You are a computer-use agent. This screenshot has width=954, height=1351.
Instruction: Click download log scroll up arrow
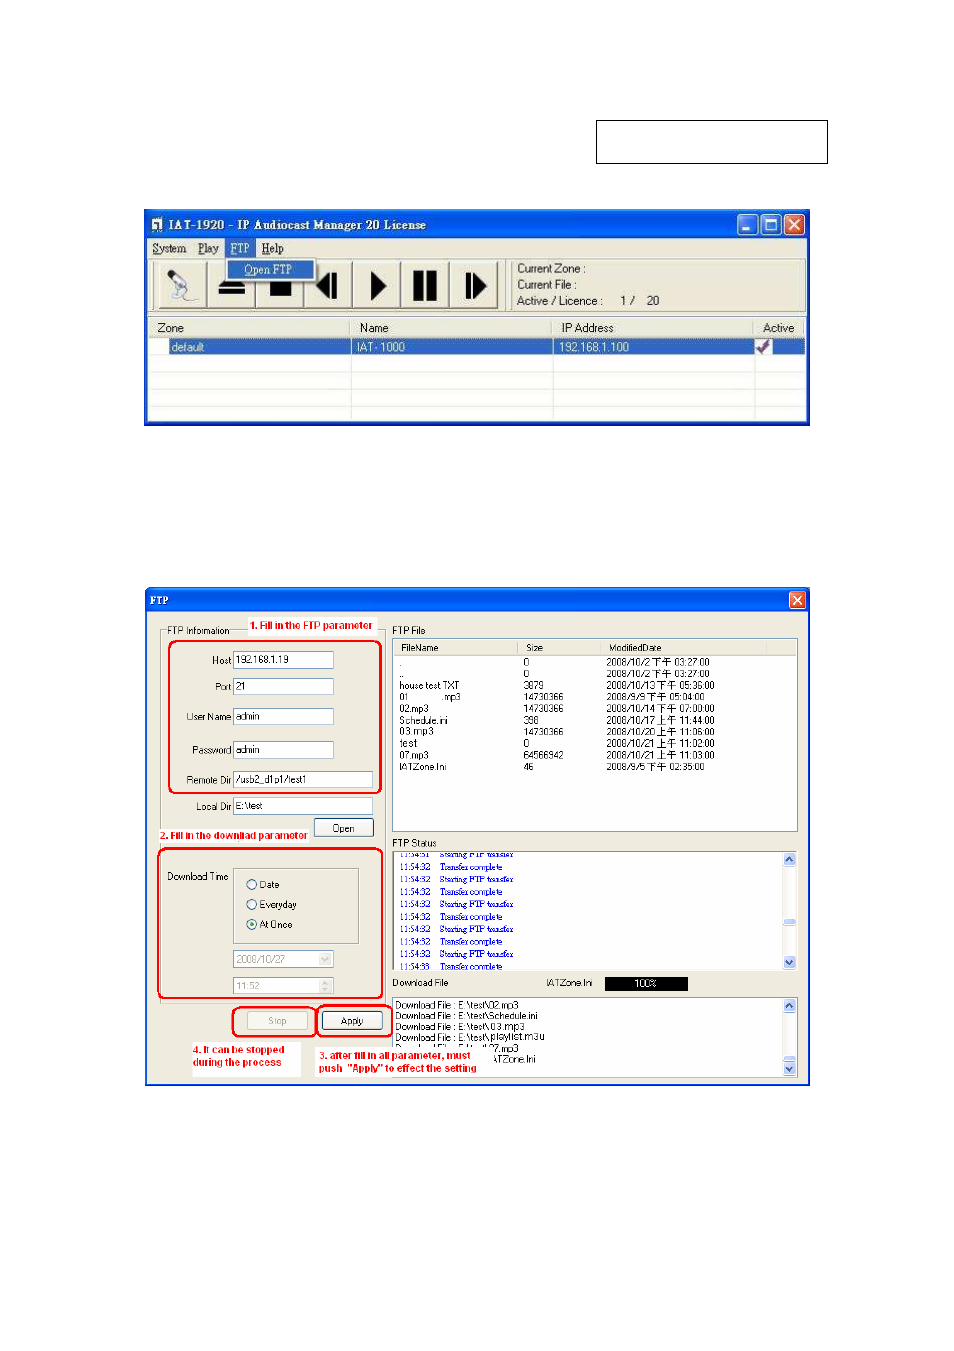(789, 1006)
